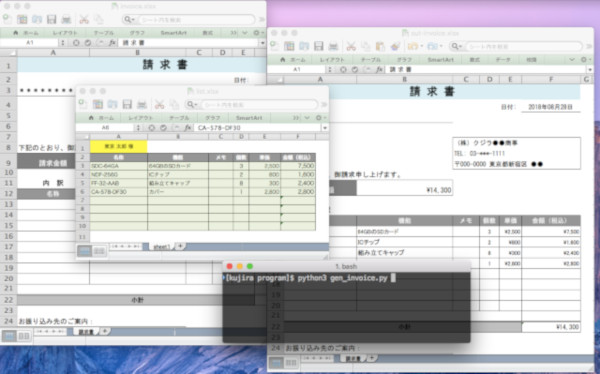Switch list.xlsx to normal view button
600x374 pixels.
pyautogui.click(x=85, y=251)
